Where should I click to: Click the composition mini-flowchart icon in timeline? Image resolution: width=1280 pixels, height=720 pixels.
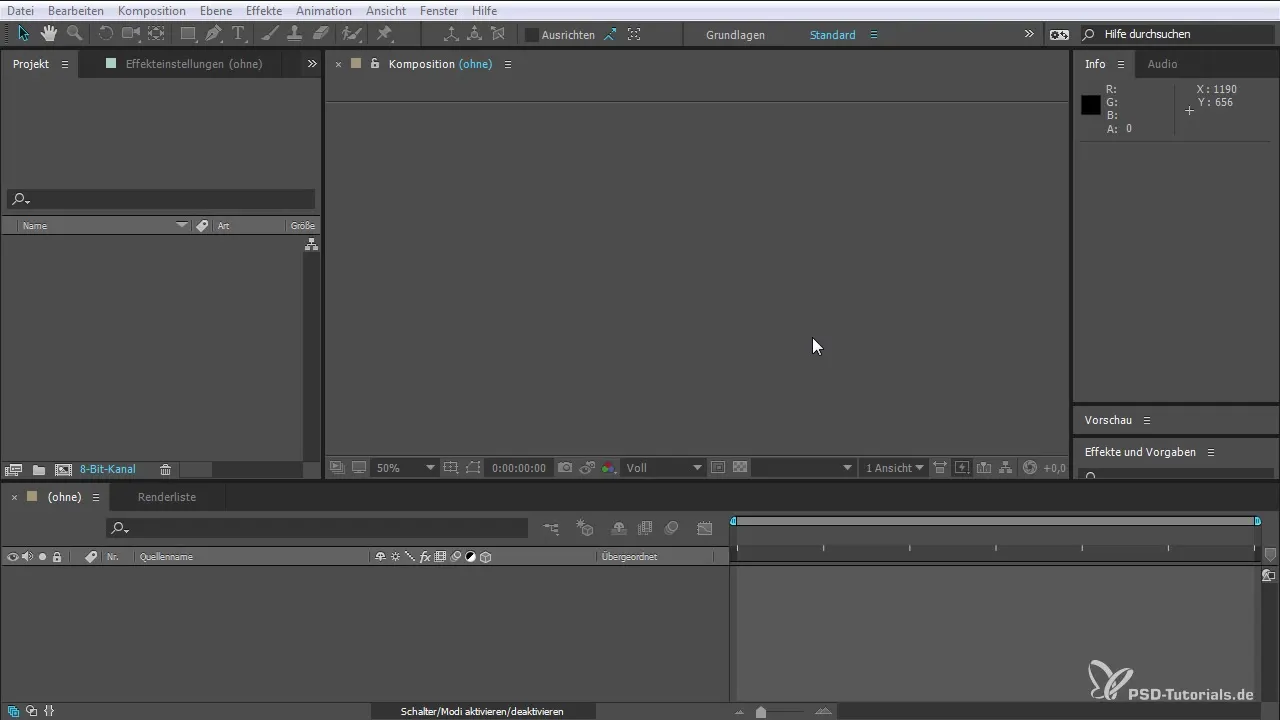tap(551, 528)
